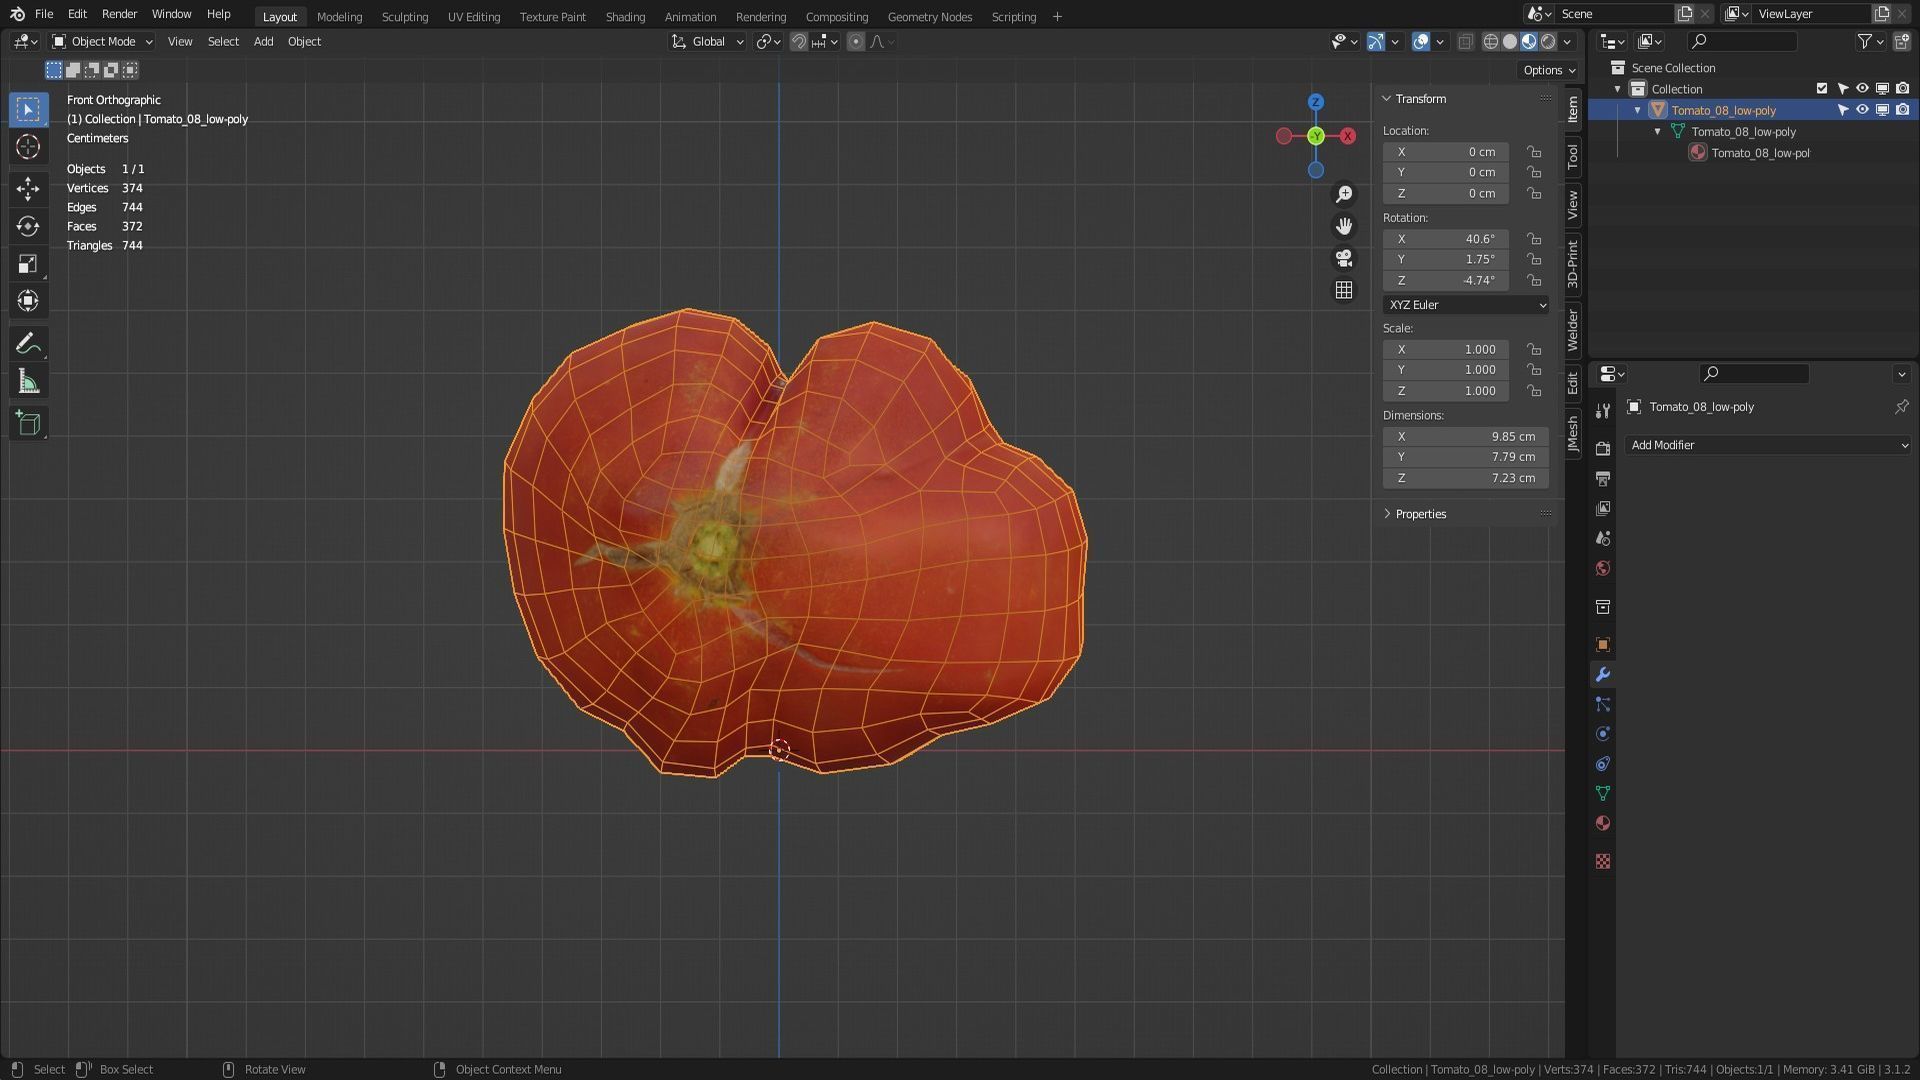Open Object Mode dropdown
The height and width of the screenshot is (1080, 1920).
click(102, 41)
